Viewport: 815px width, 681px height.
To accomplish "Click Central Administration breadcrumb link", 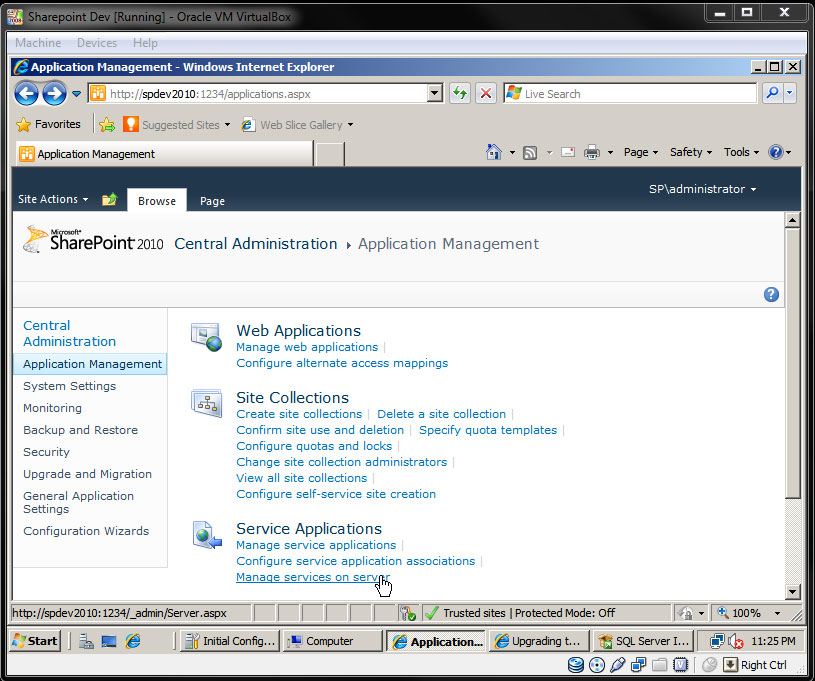I will tap(256, 244).
